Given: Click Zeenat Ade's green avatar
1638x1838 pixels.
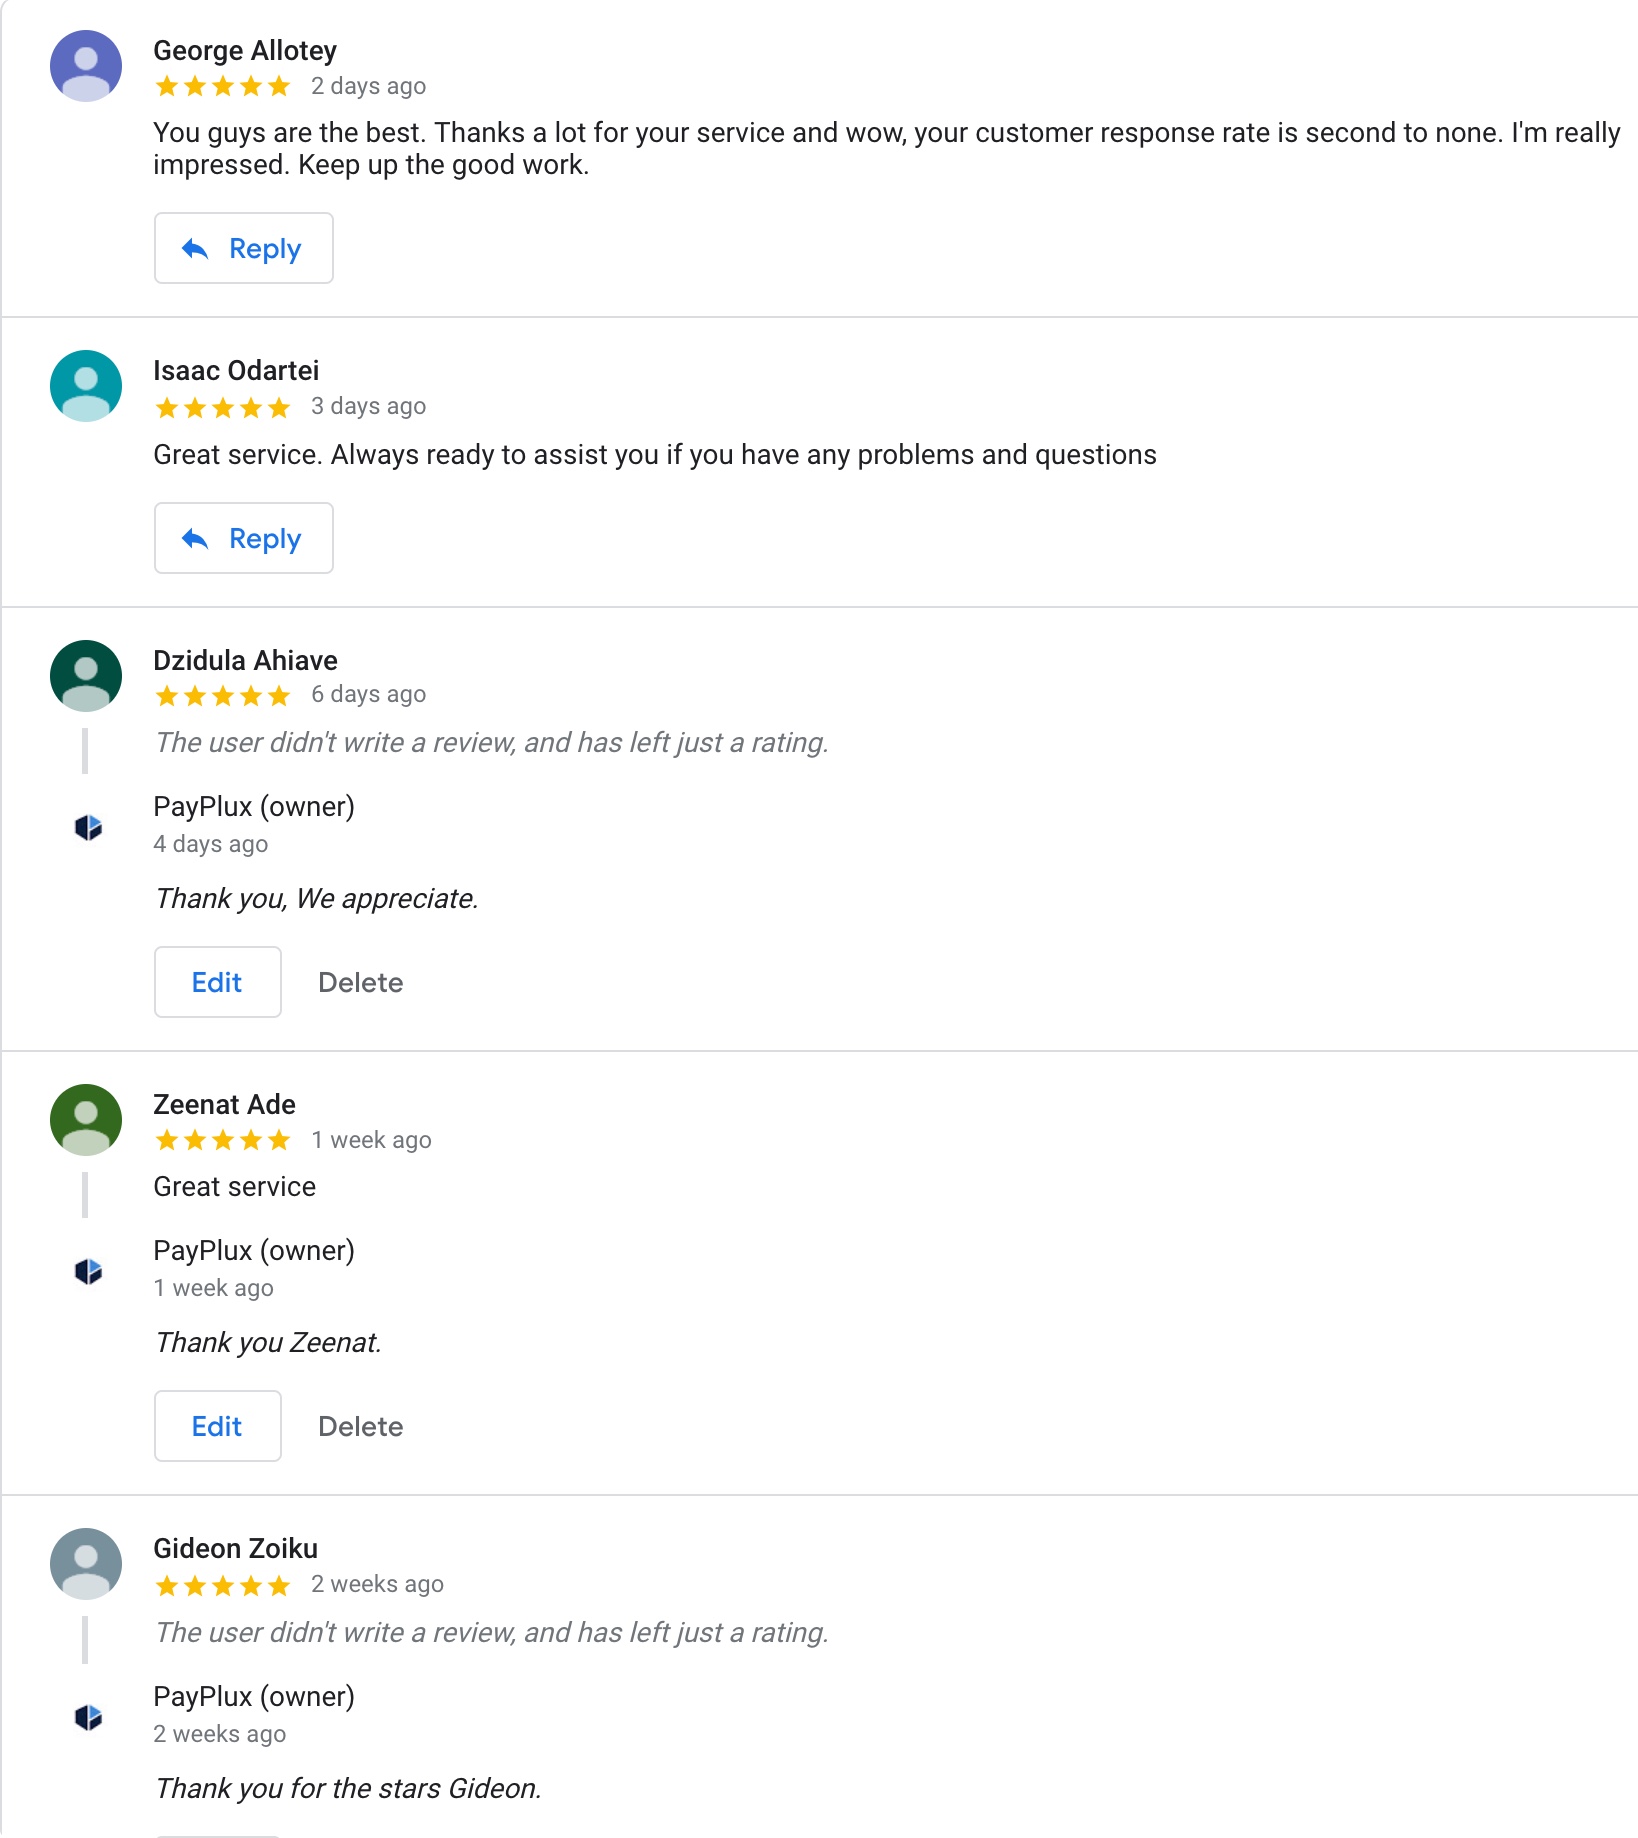Looking at the screenshot, I should (86, 1120).
